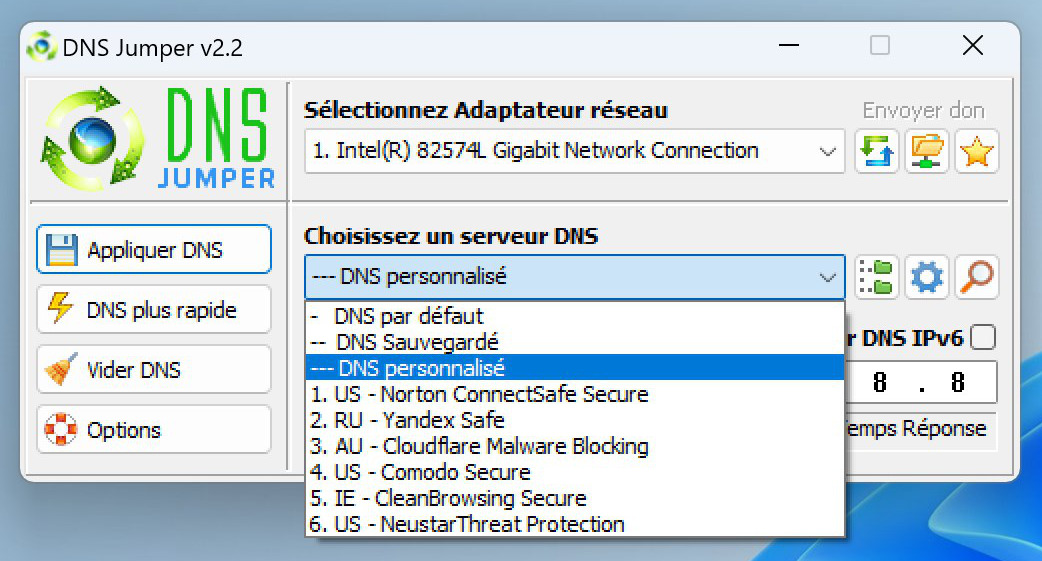This screenshot has height=561, width=1042.
Task: Click the DNS Jumper logo
Action: pyautogui.click(x=157, y=139)
